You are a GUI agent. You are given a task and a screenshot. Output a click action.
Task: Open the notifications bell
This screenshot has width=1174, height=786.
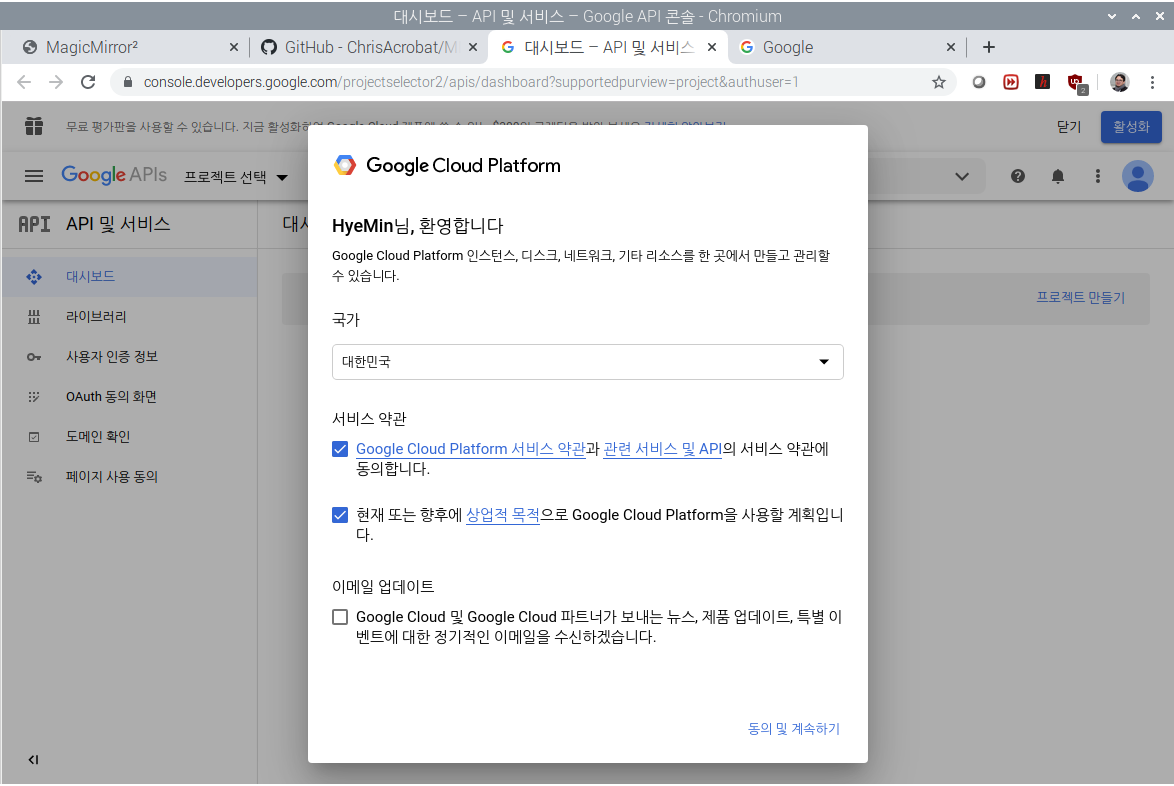tap(1058, 177)
